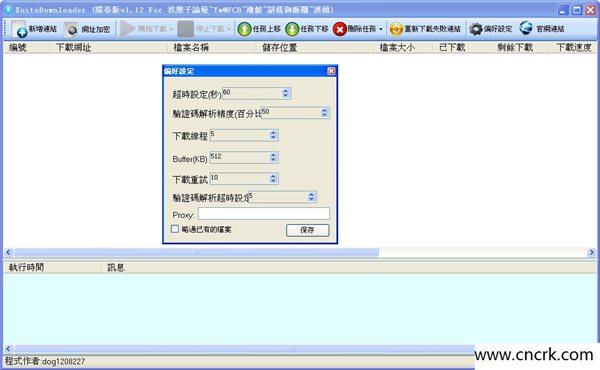Click the 檔案名稱 column header
Image resolution: width=600 pixels, height=370 pixels.
pyautogui.click(x=212, y=47)
